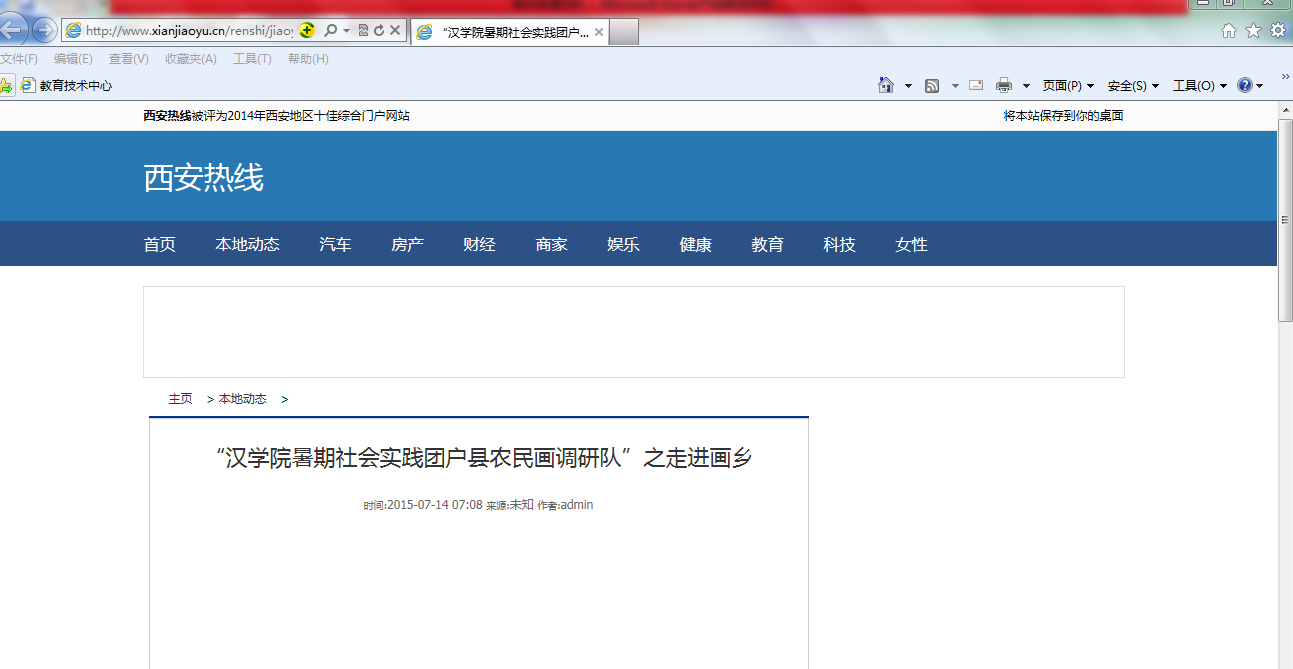1293x669 pixels.
Task: Open a new blank tab
Action: (x=624, y=32)
